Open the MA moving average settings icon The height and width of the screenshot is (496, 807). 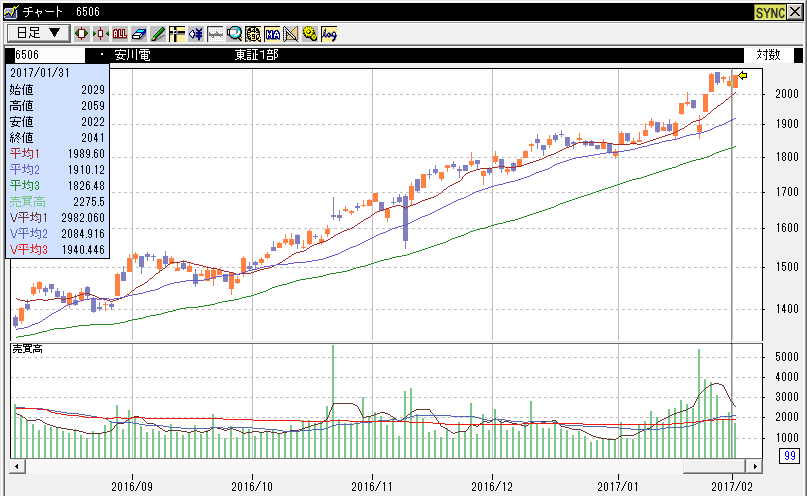pos(272,33)
